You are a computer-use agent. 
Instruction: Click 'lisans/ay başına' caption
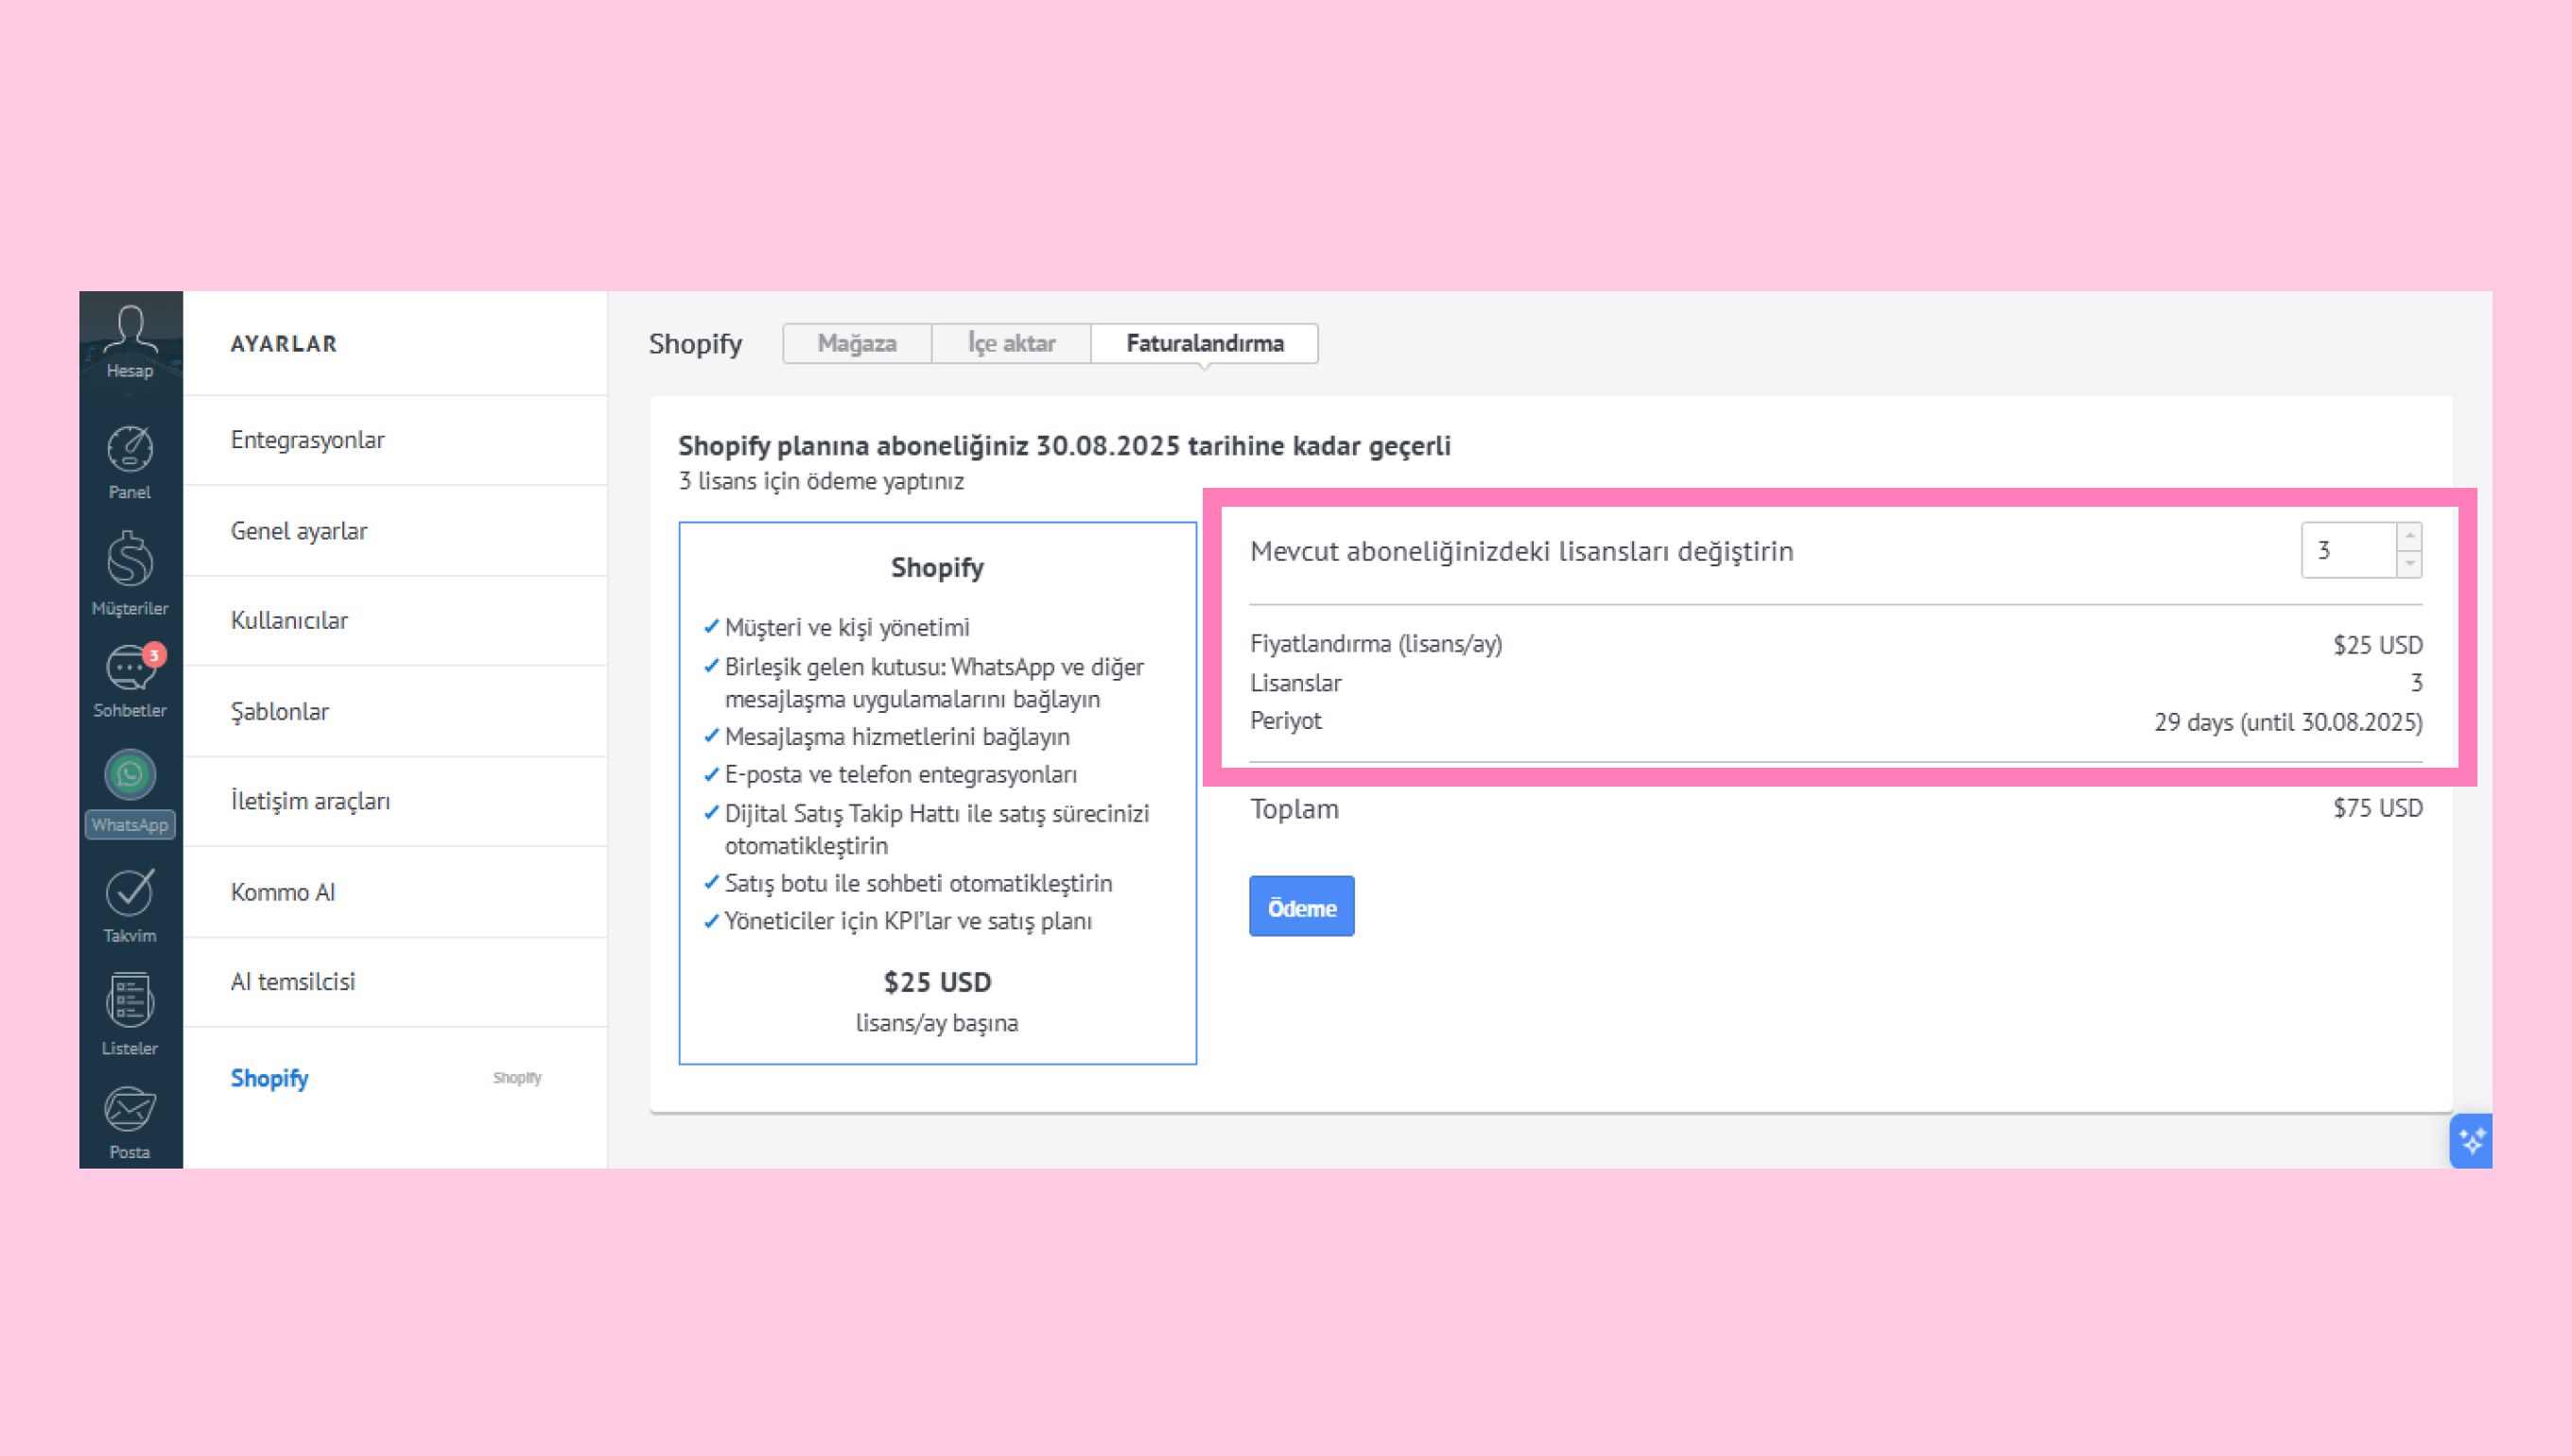click(937, 1023)
